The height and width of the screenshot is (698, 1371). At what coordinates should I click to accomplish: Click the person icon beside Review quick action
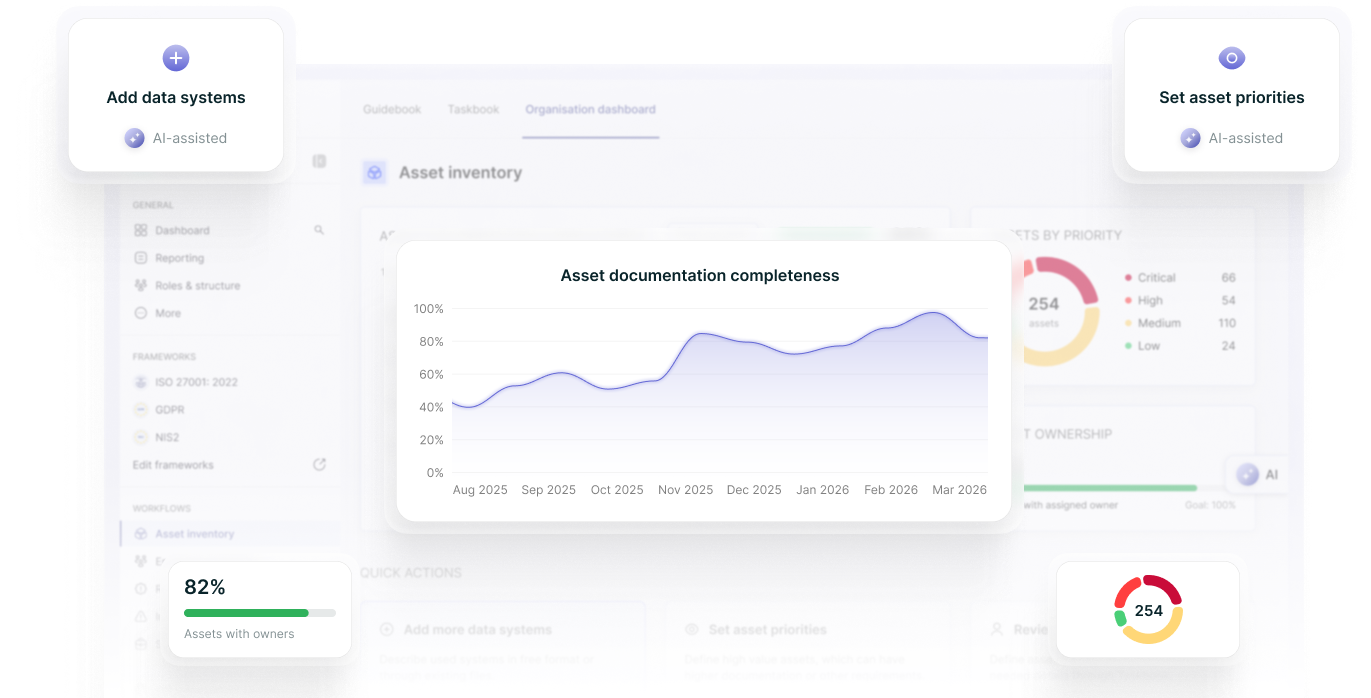[x=996, y=629]
